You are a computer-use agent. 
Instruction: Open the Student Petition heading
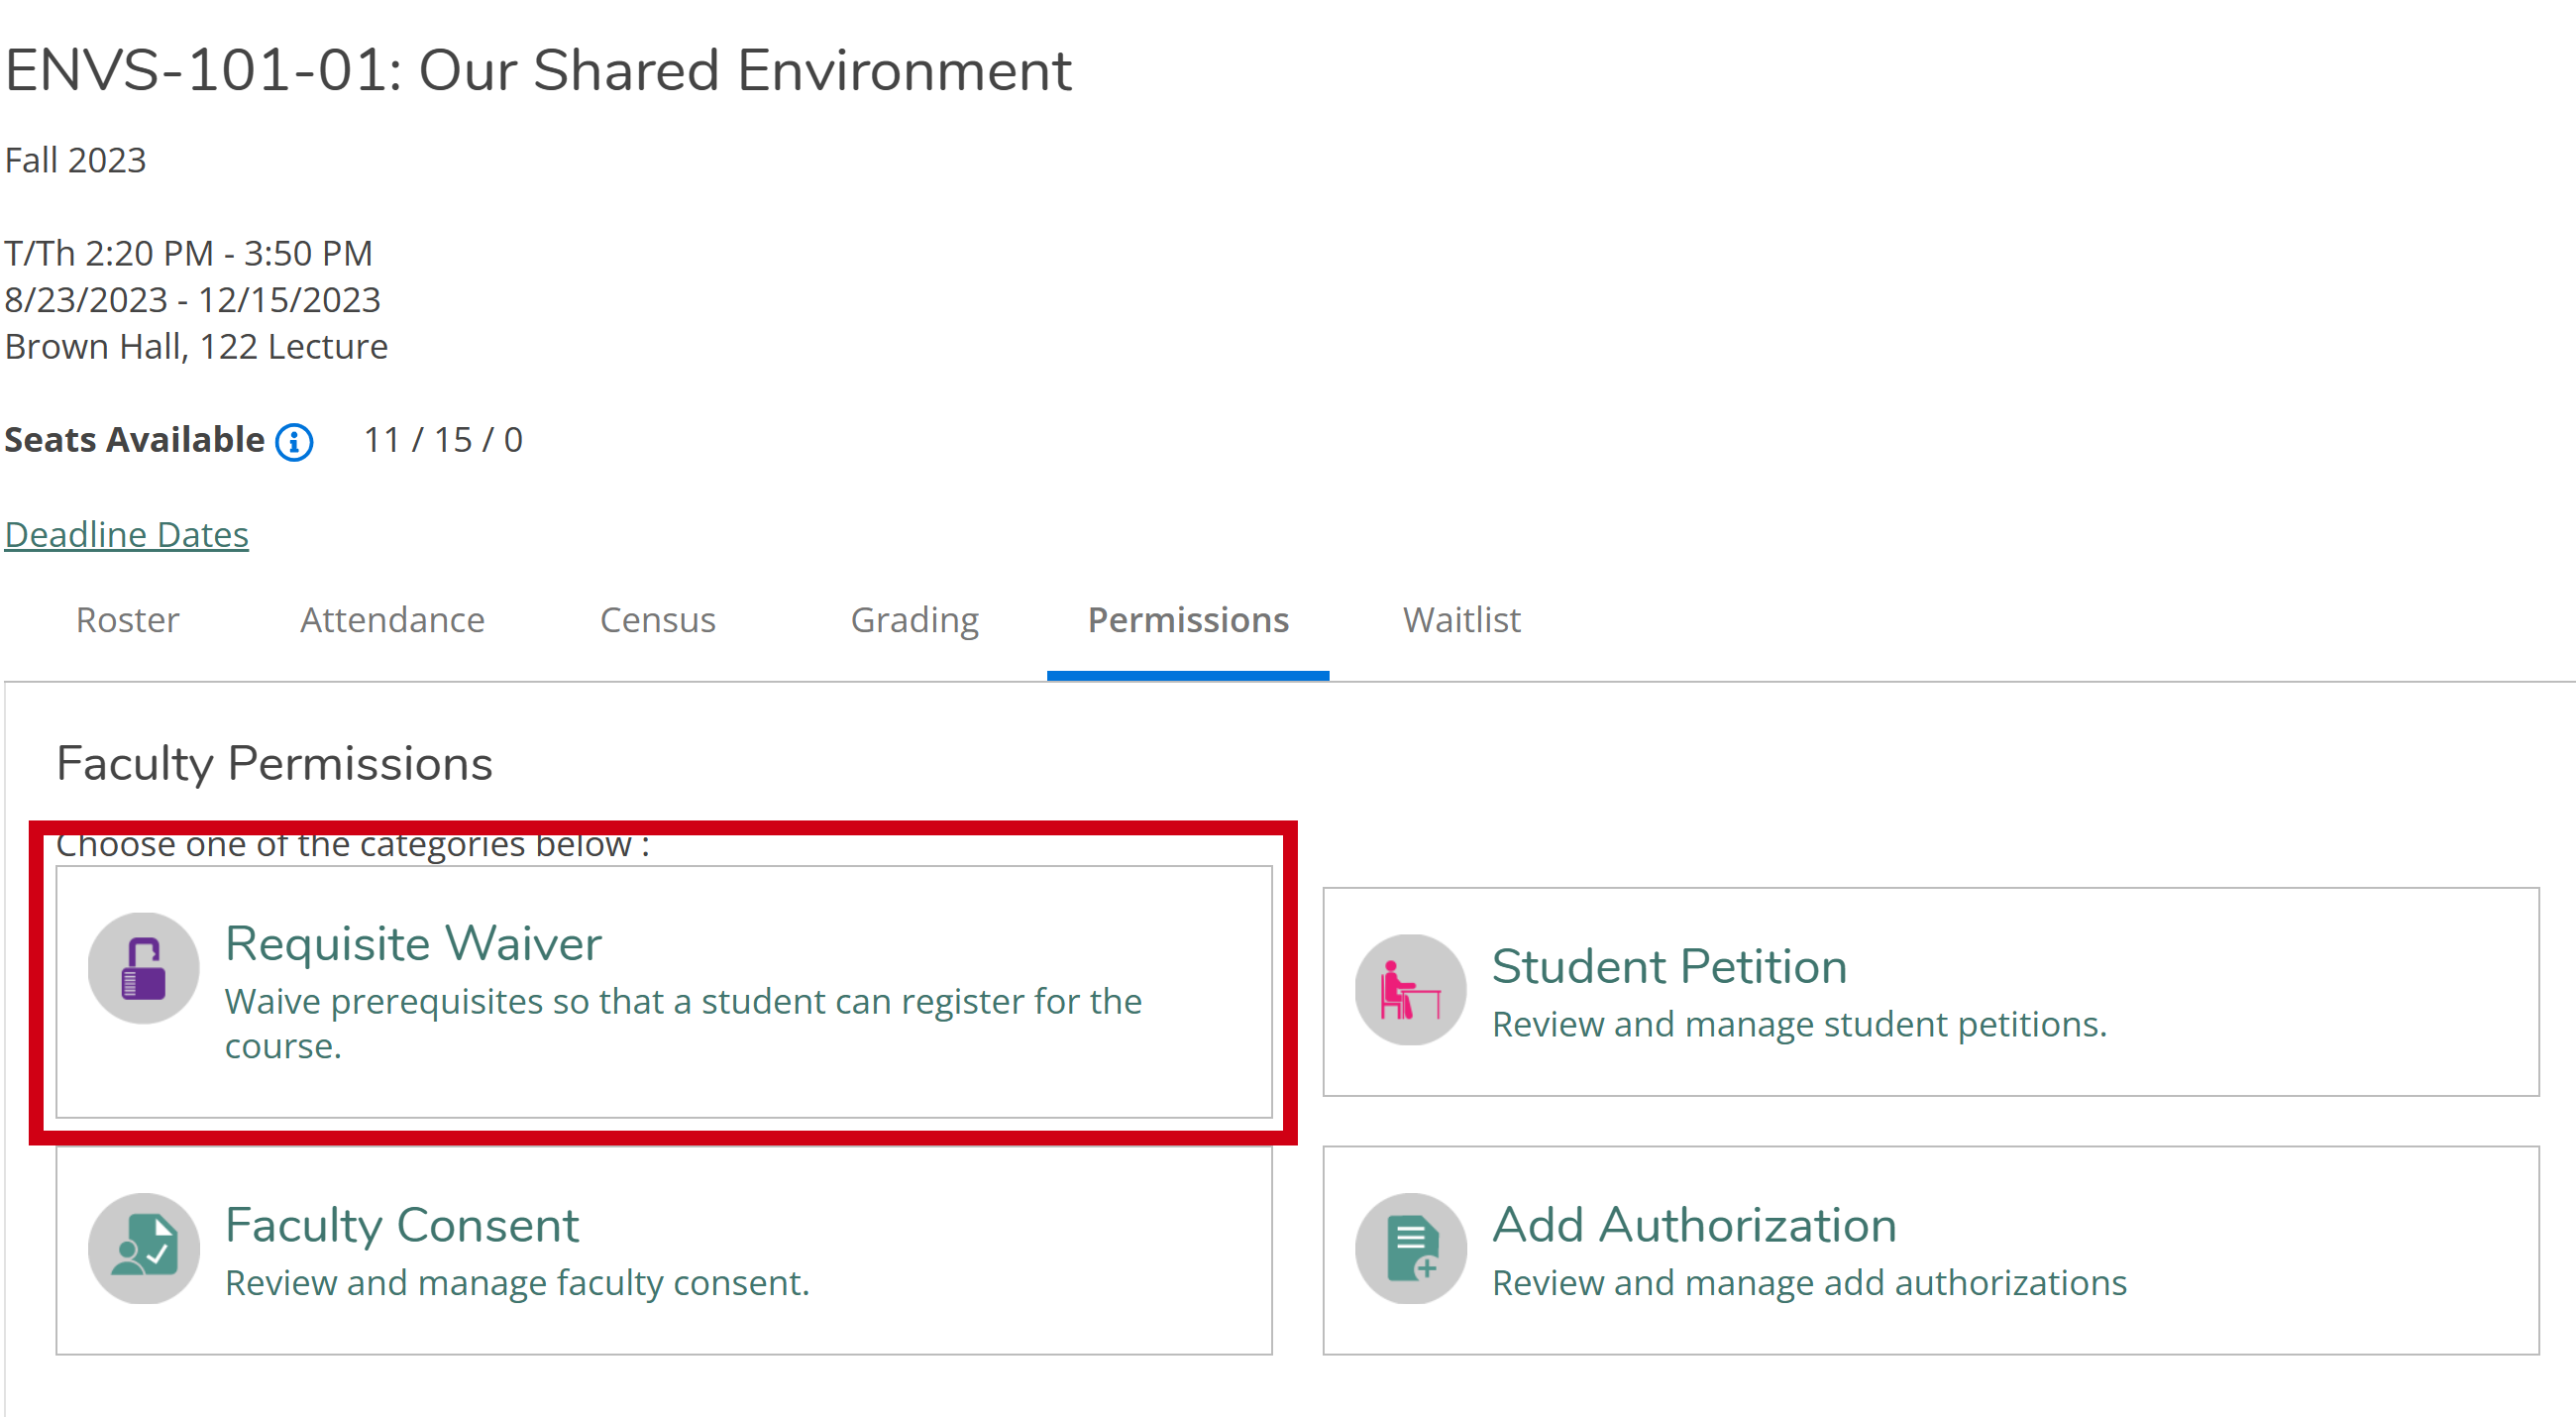pyautogui.click(x=1668, y=967)
